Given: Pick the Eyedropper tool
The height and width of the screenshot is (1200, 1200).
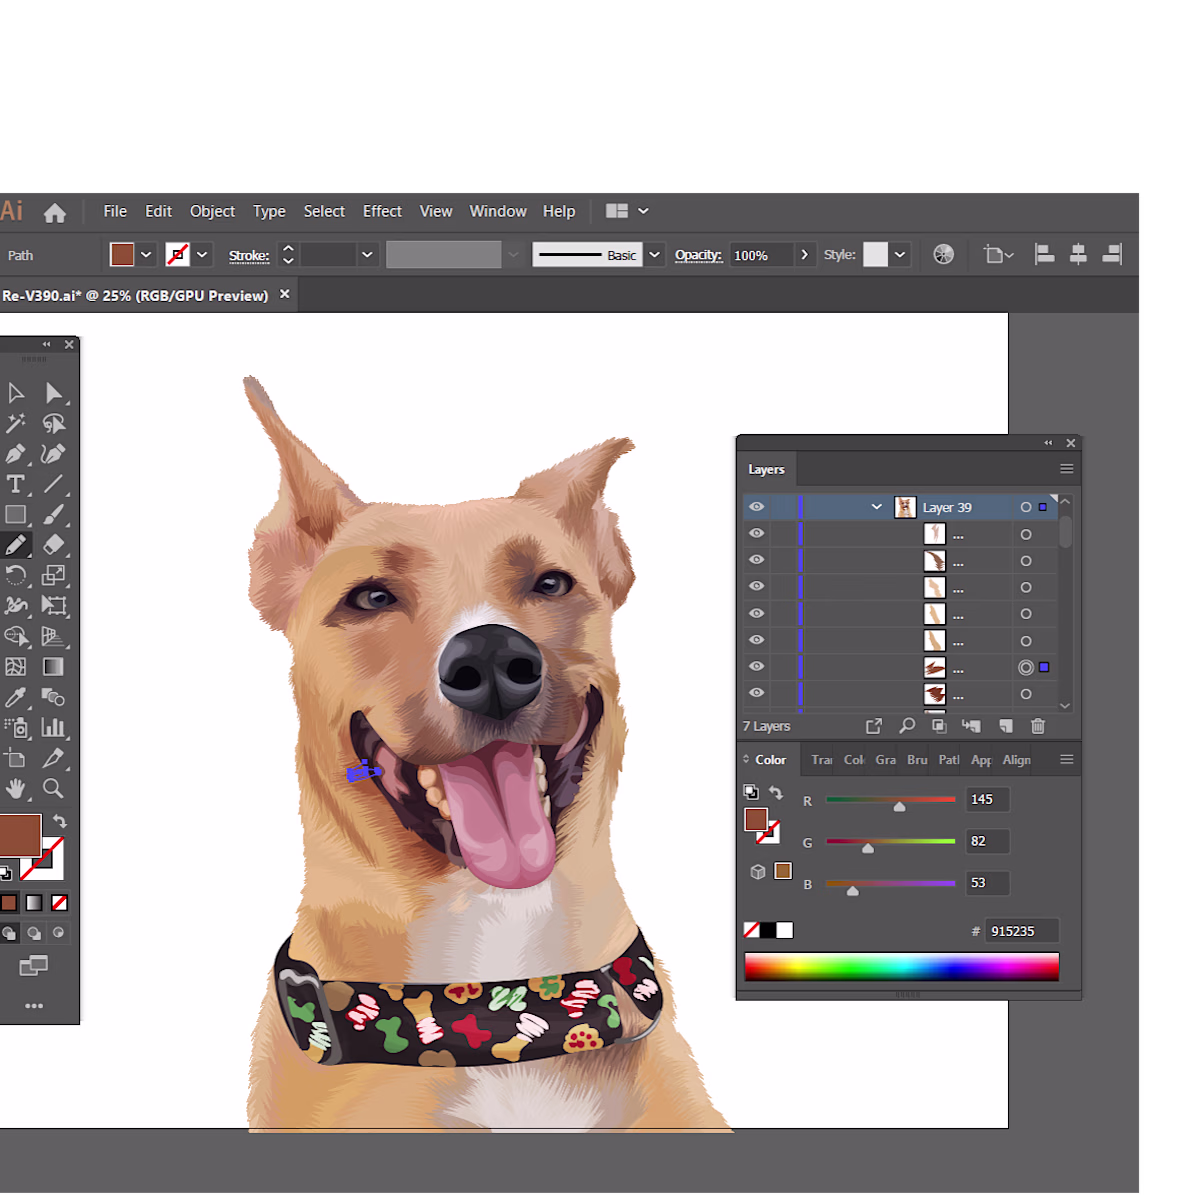Looking at the screenshot, I should pos(16,697).
